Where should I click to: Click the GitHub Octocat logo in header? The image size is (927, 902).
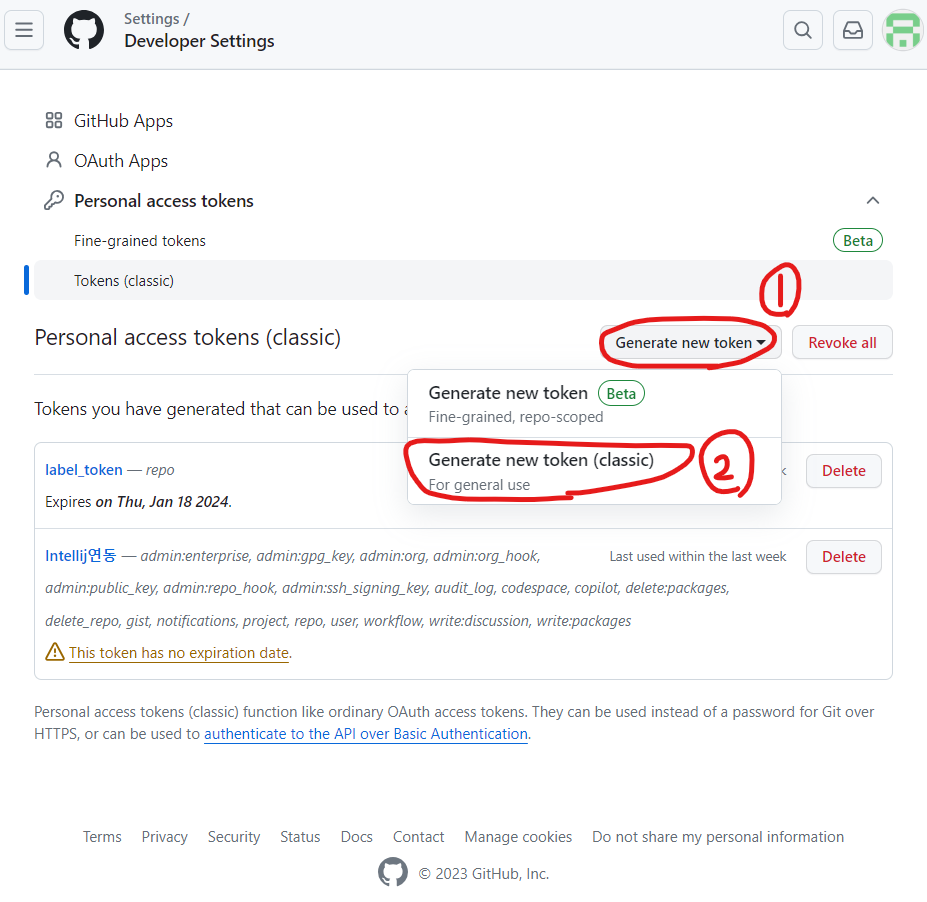(x=84, y=30)
